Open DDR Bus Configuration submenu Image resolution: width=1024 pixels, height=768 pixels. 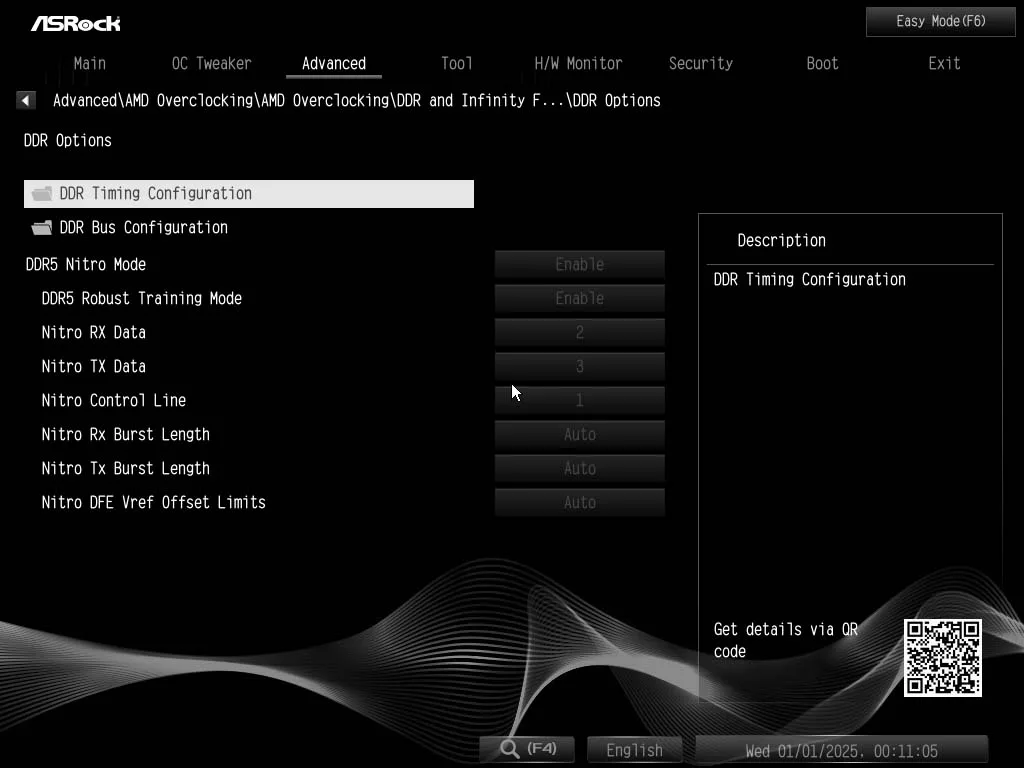point(249,228)
